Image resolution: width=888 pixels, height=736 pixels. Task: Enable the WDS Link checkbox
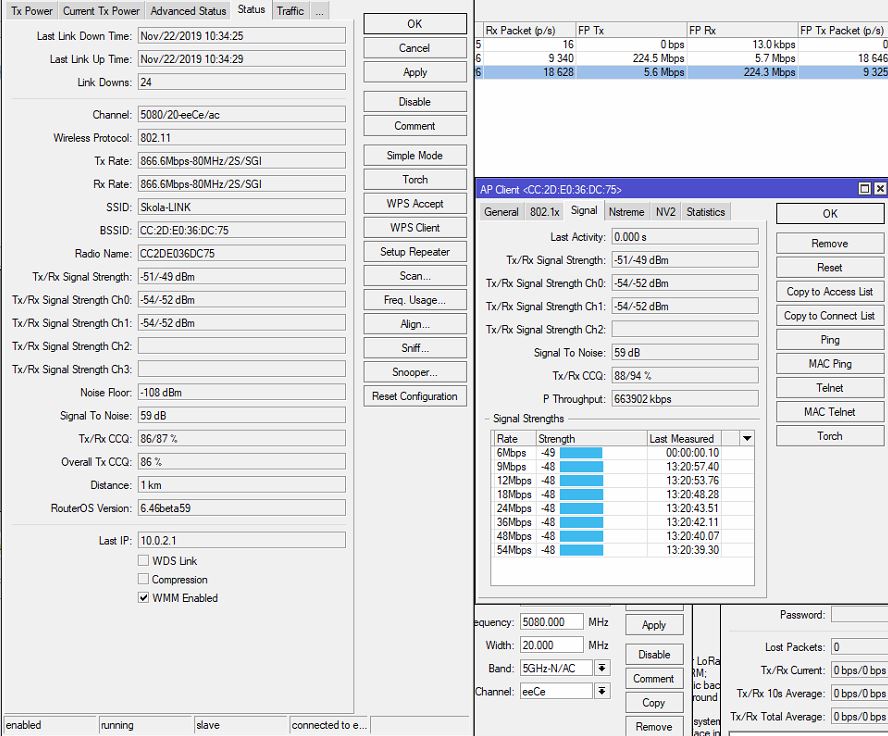click(143, 560)
